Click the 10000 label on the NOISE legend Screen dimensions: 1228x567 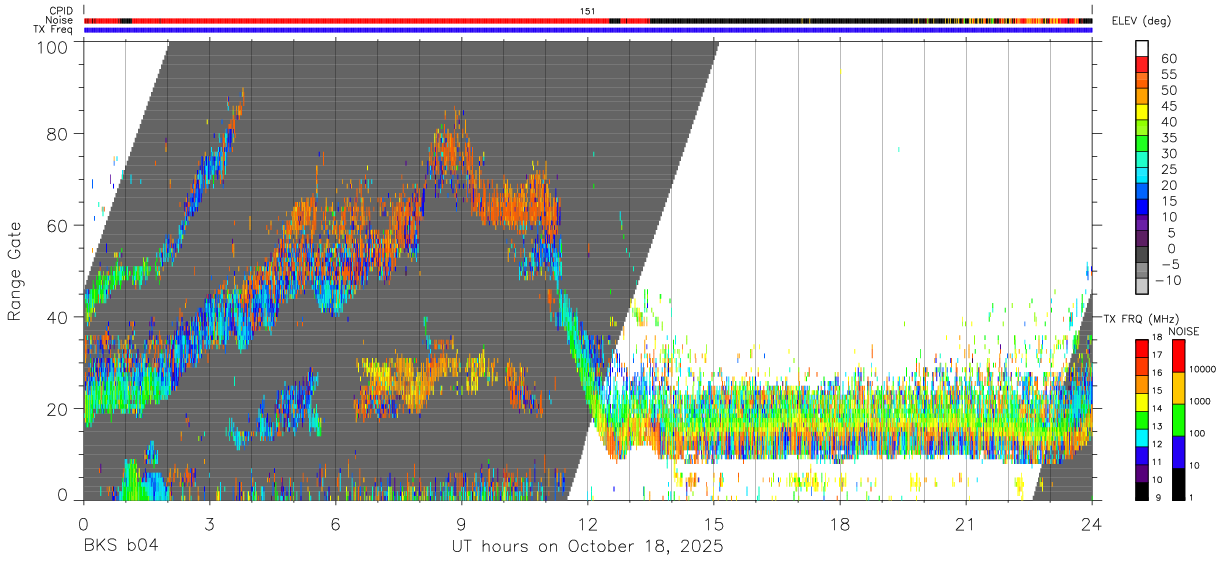(1203, 369)
